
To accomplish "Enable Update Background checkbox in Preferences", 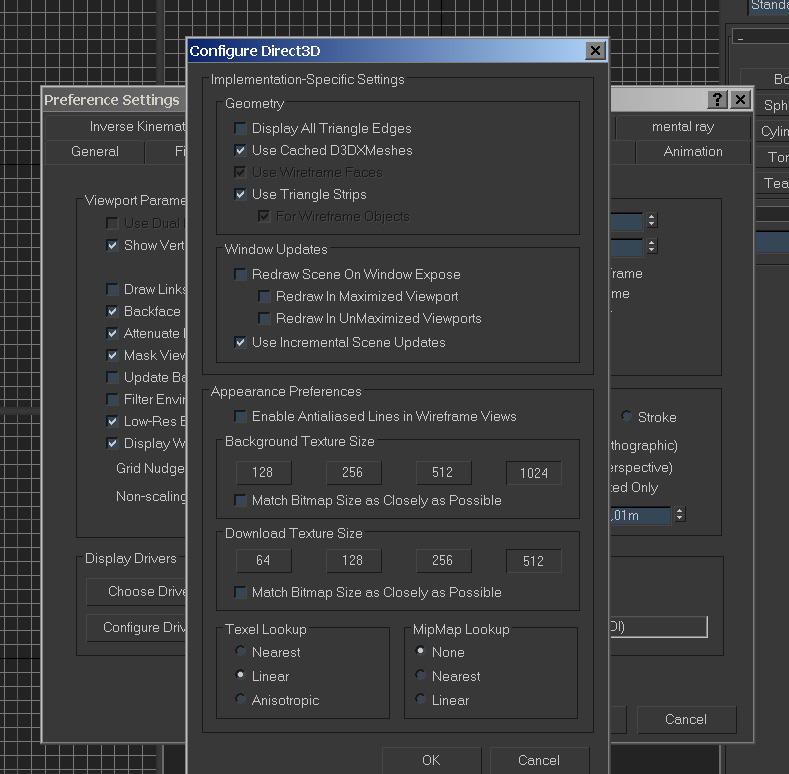I will [x=112, y=377].
